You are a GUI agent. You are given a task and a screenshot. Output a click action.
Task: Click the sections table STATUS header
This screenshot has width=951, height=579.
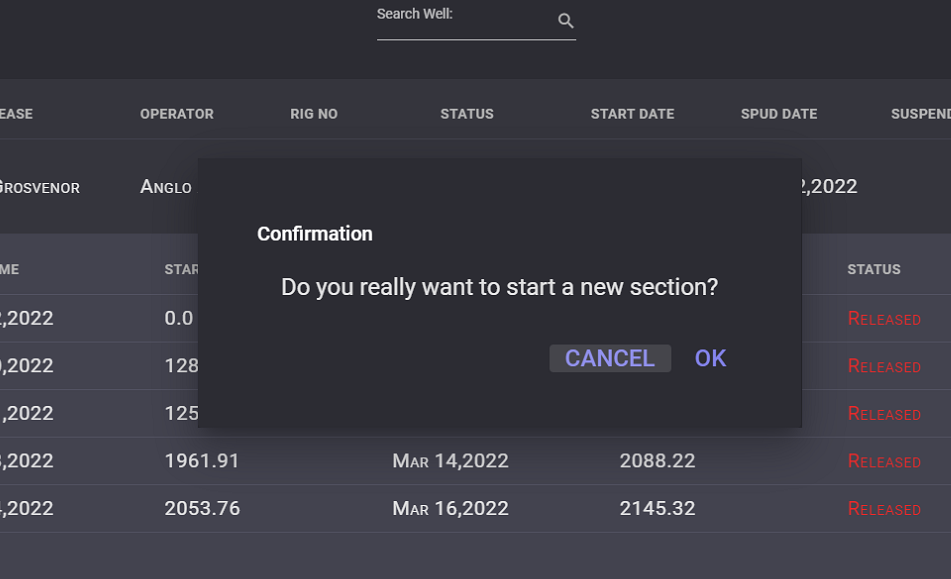pos(874,269)
